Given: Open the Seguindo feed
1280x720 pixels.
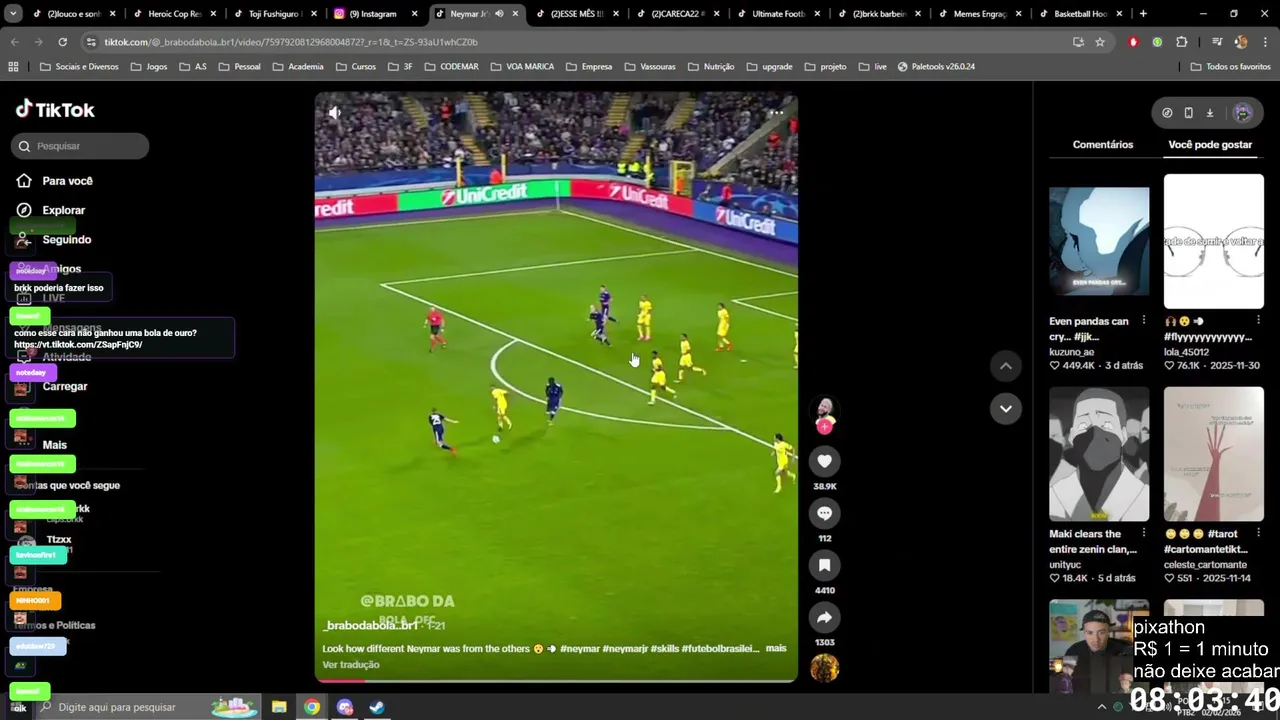Looking at the screenshot, I should pyautogui.click(x=55, y=240).
